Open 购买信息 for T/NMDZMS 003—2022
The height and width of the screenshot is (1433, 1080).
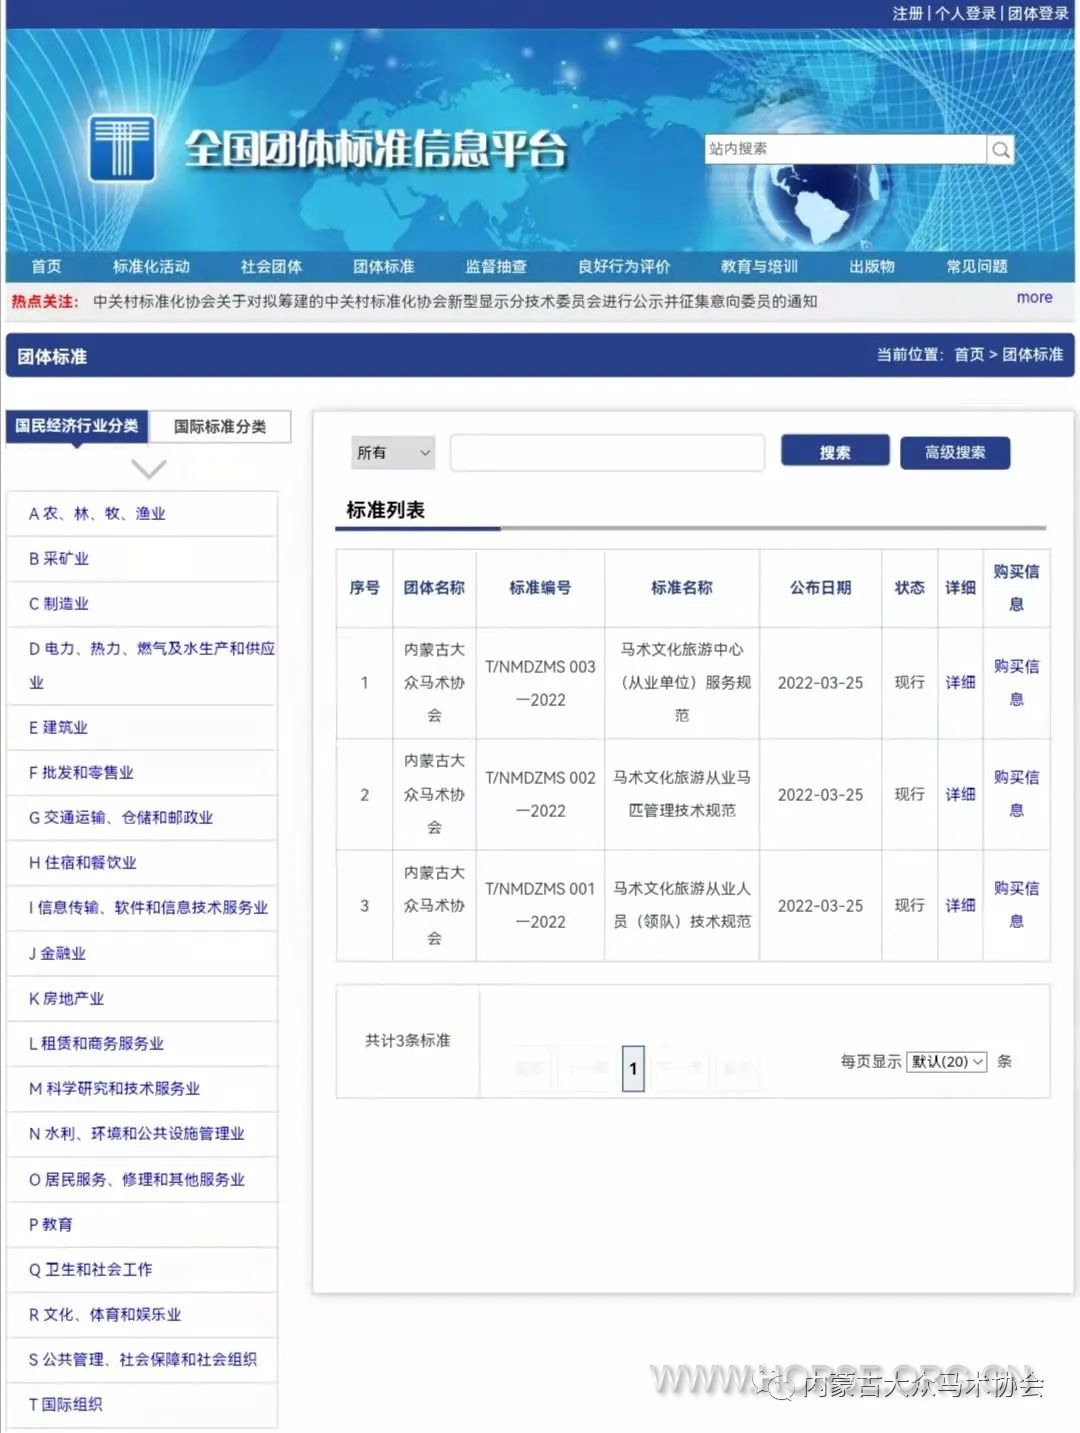[x=1016, y=682]
